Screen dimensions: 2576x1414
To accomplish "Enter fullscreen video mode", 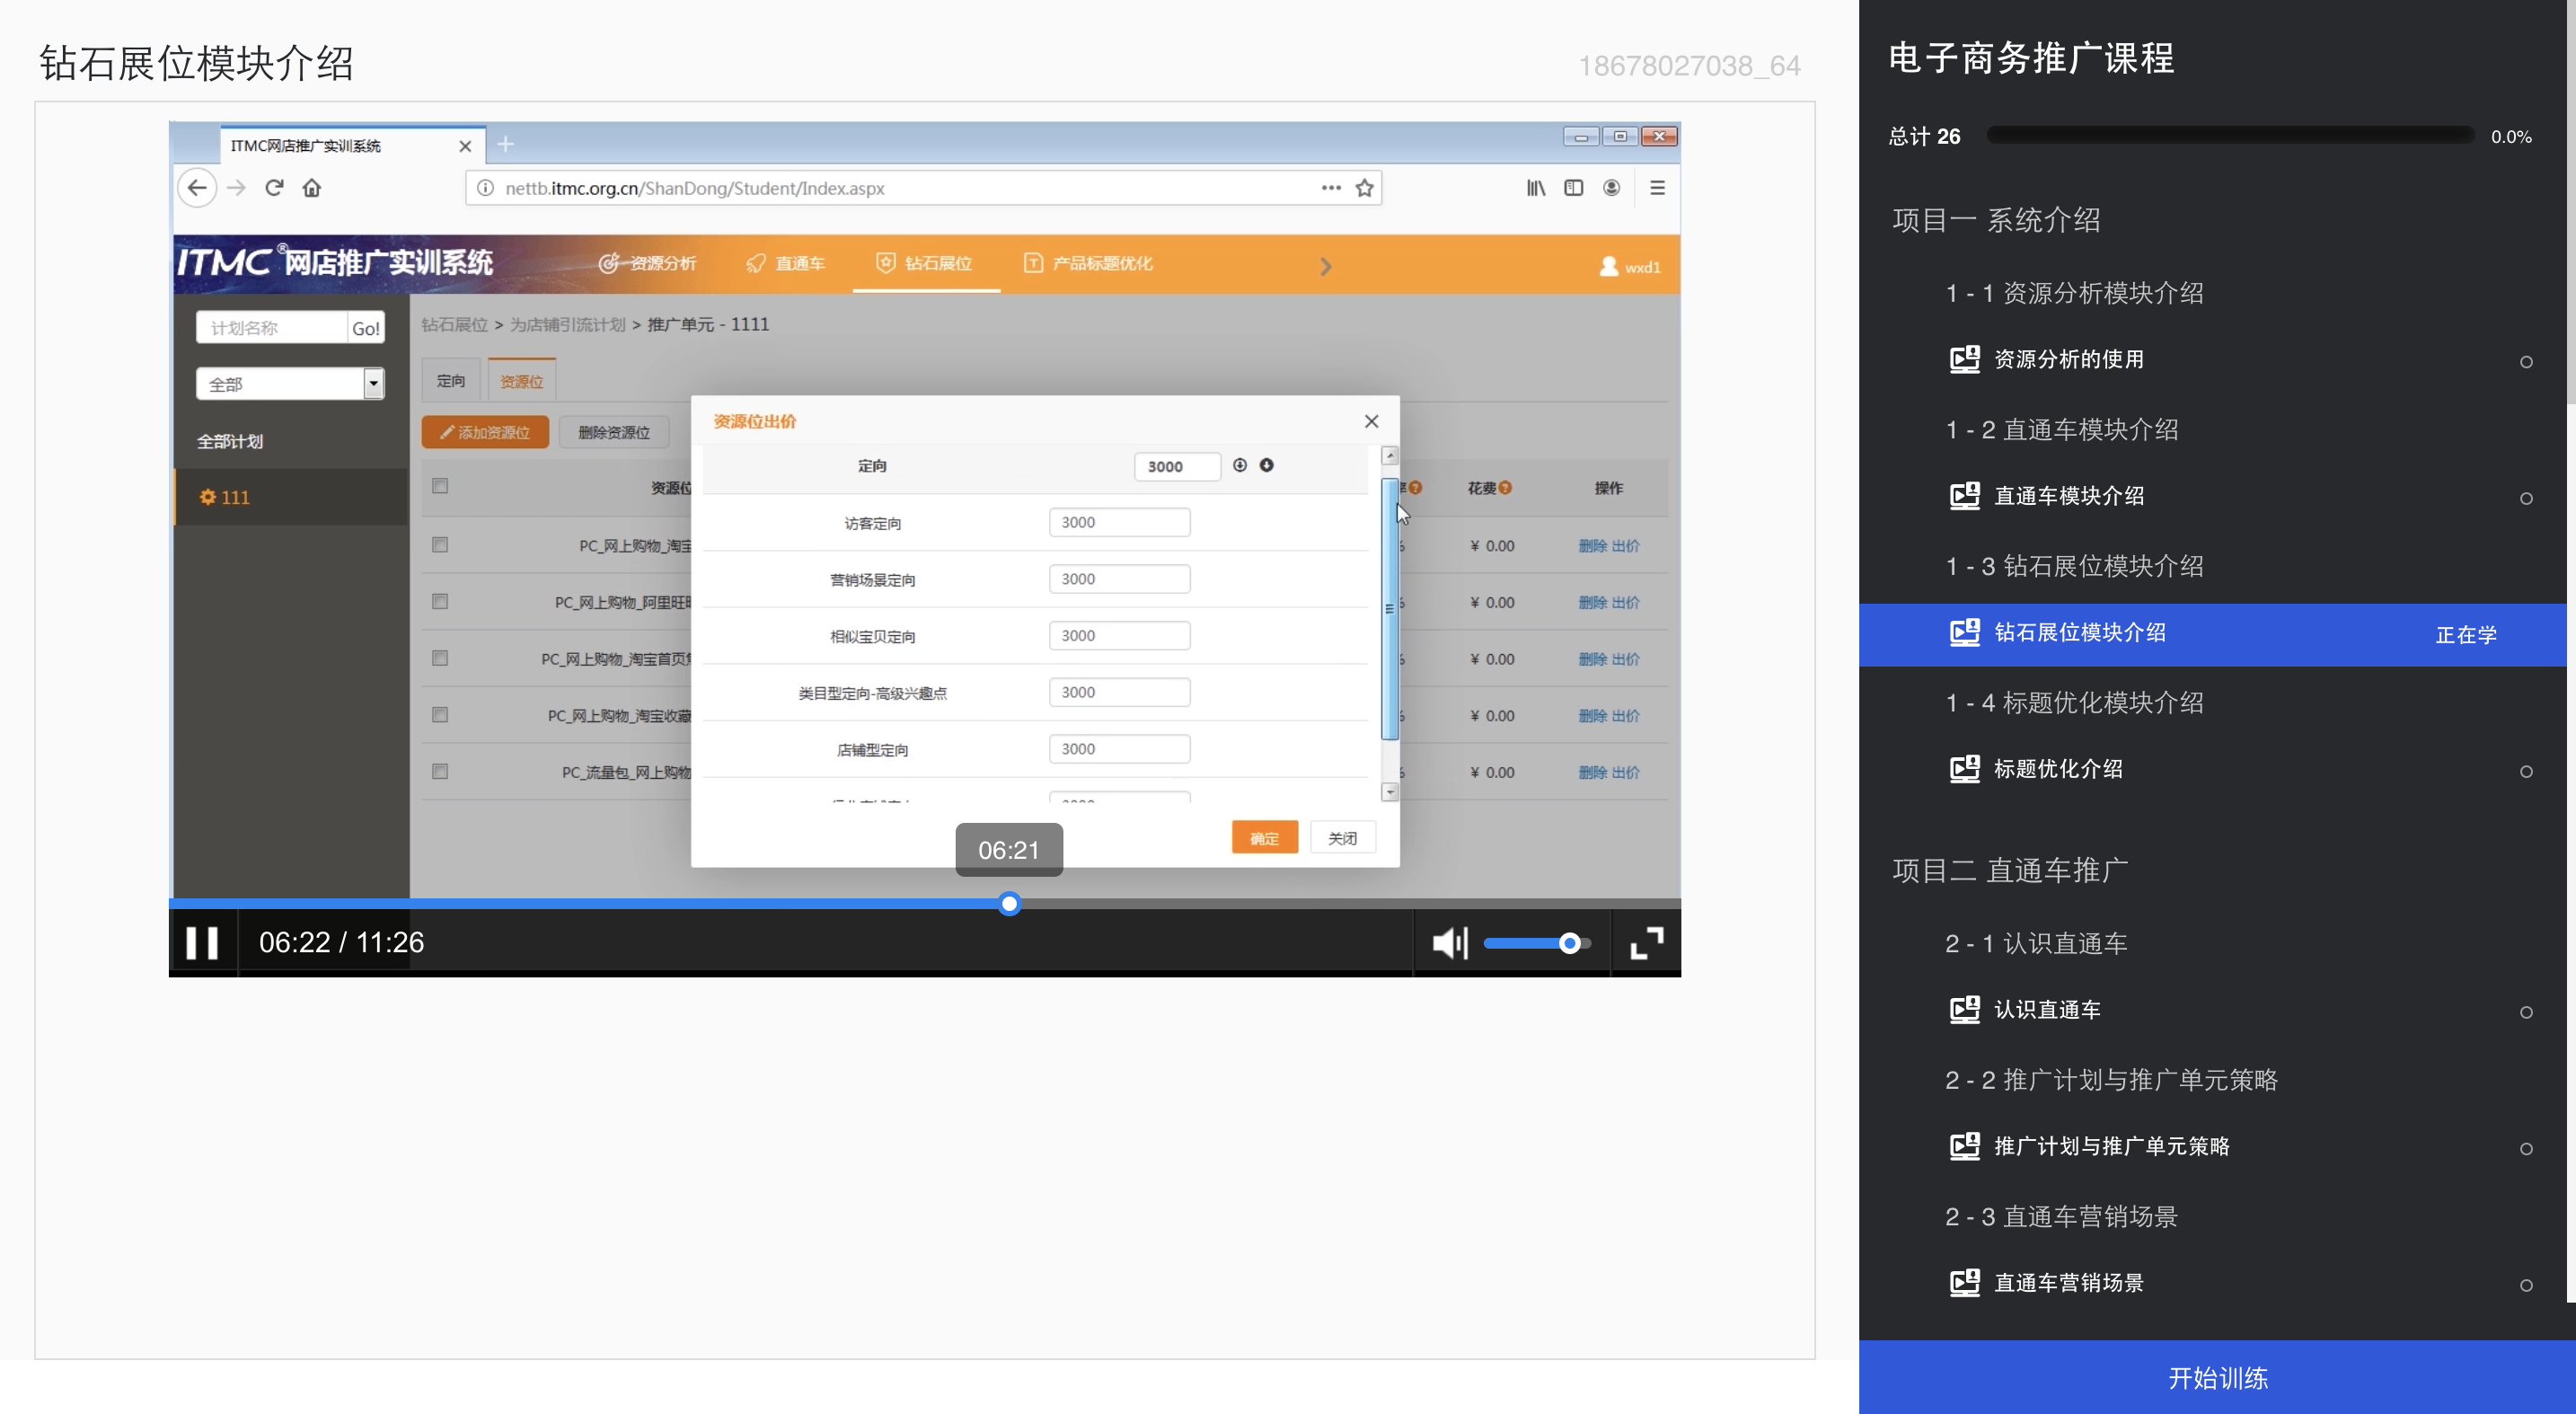I will [1646, 942].
